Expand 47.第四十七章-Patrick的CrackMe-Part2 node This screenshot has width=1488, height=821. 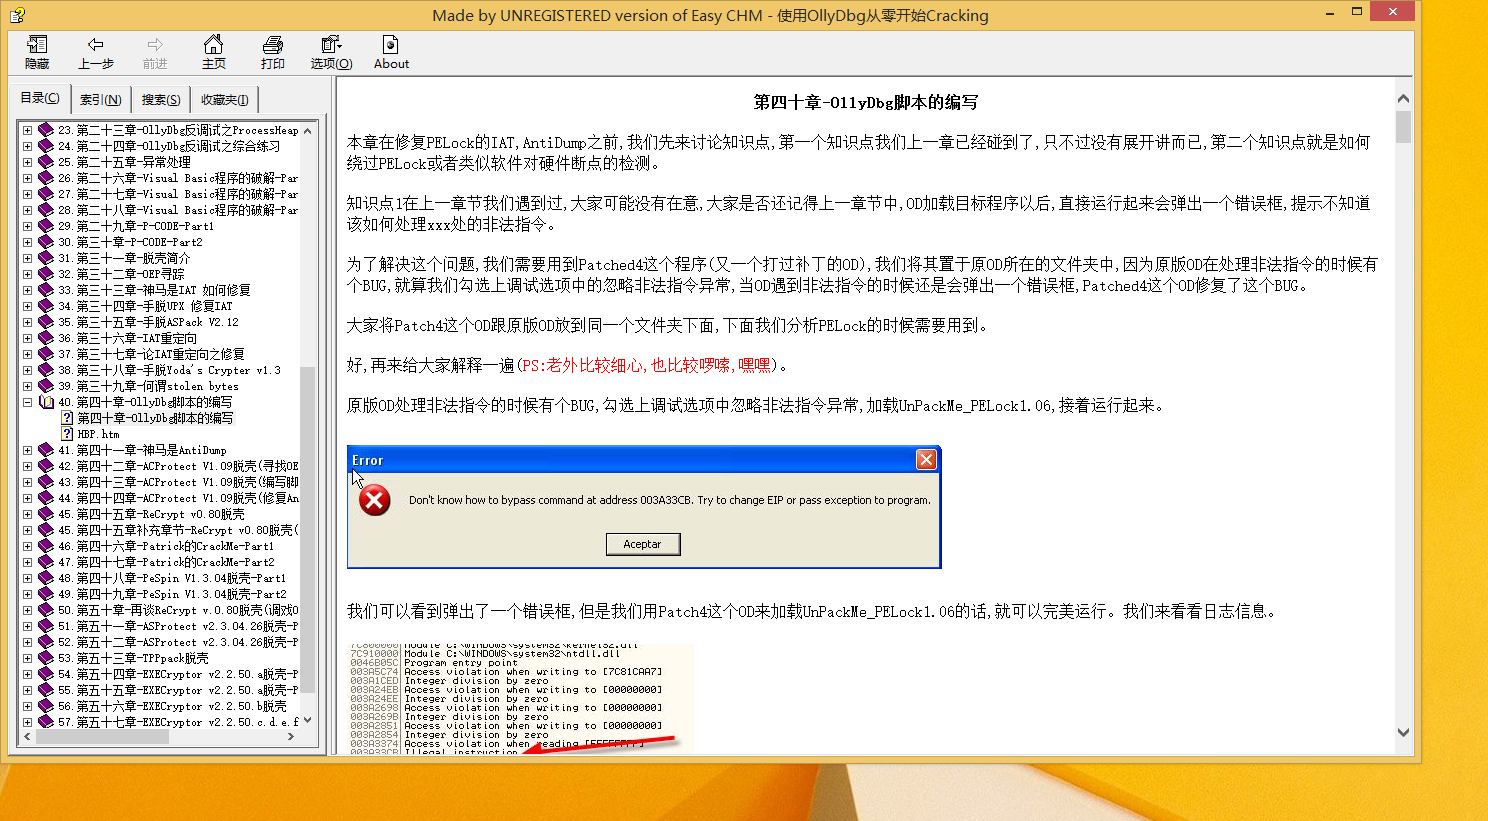click(28, 562)
